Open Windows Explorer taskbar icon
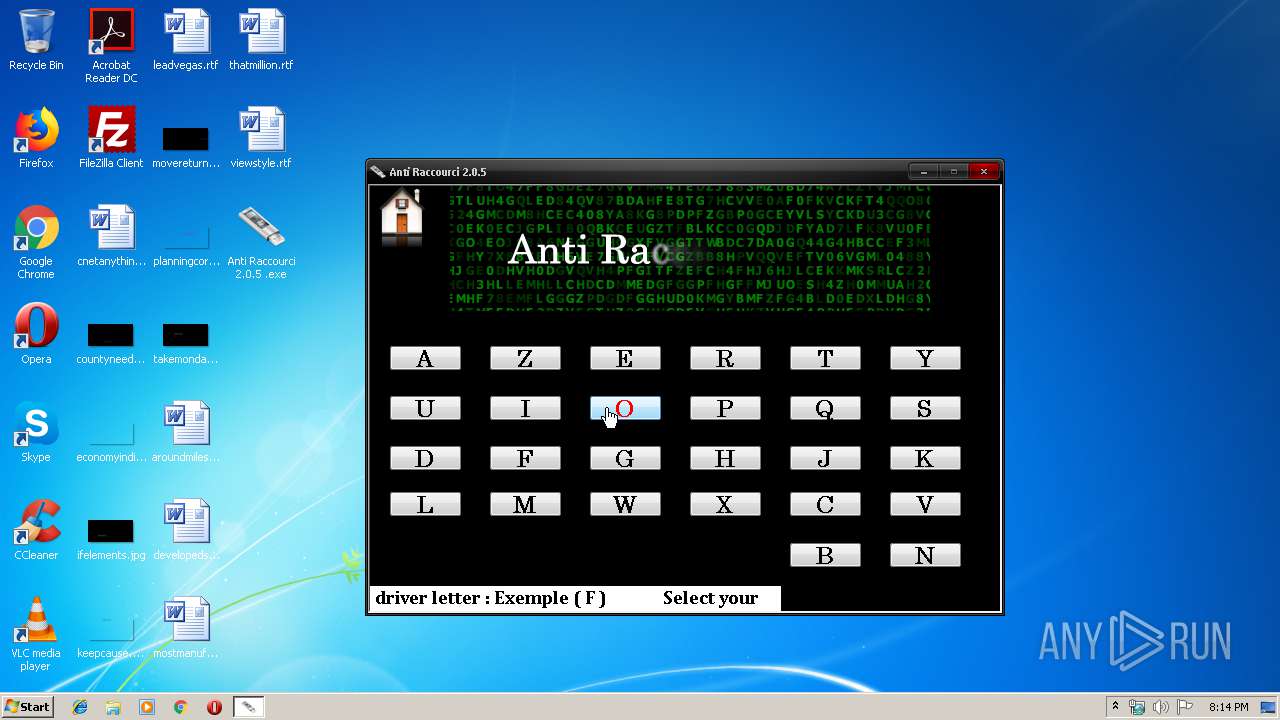This screenshot has width=1280, height=720. 113,707
